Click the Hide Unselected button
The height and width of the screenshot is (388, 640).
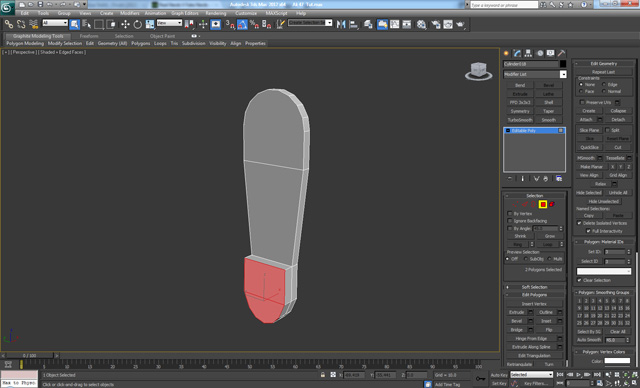click(603, 201)
